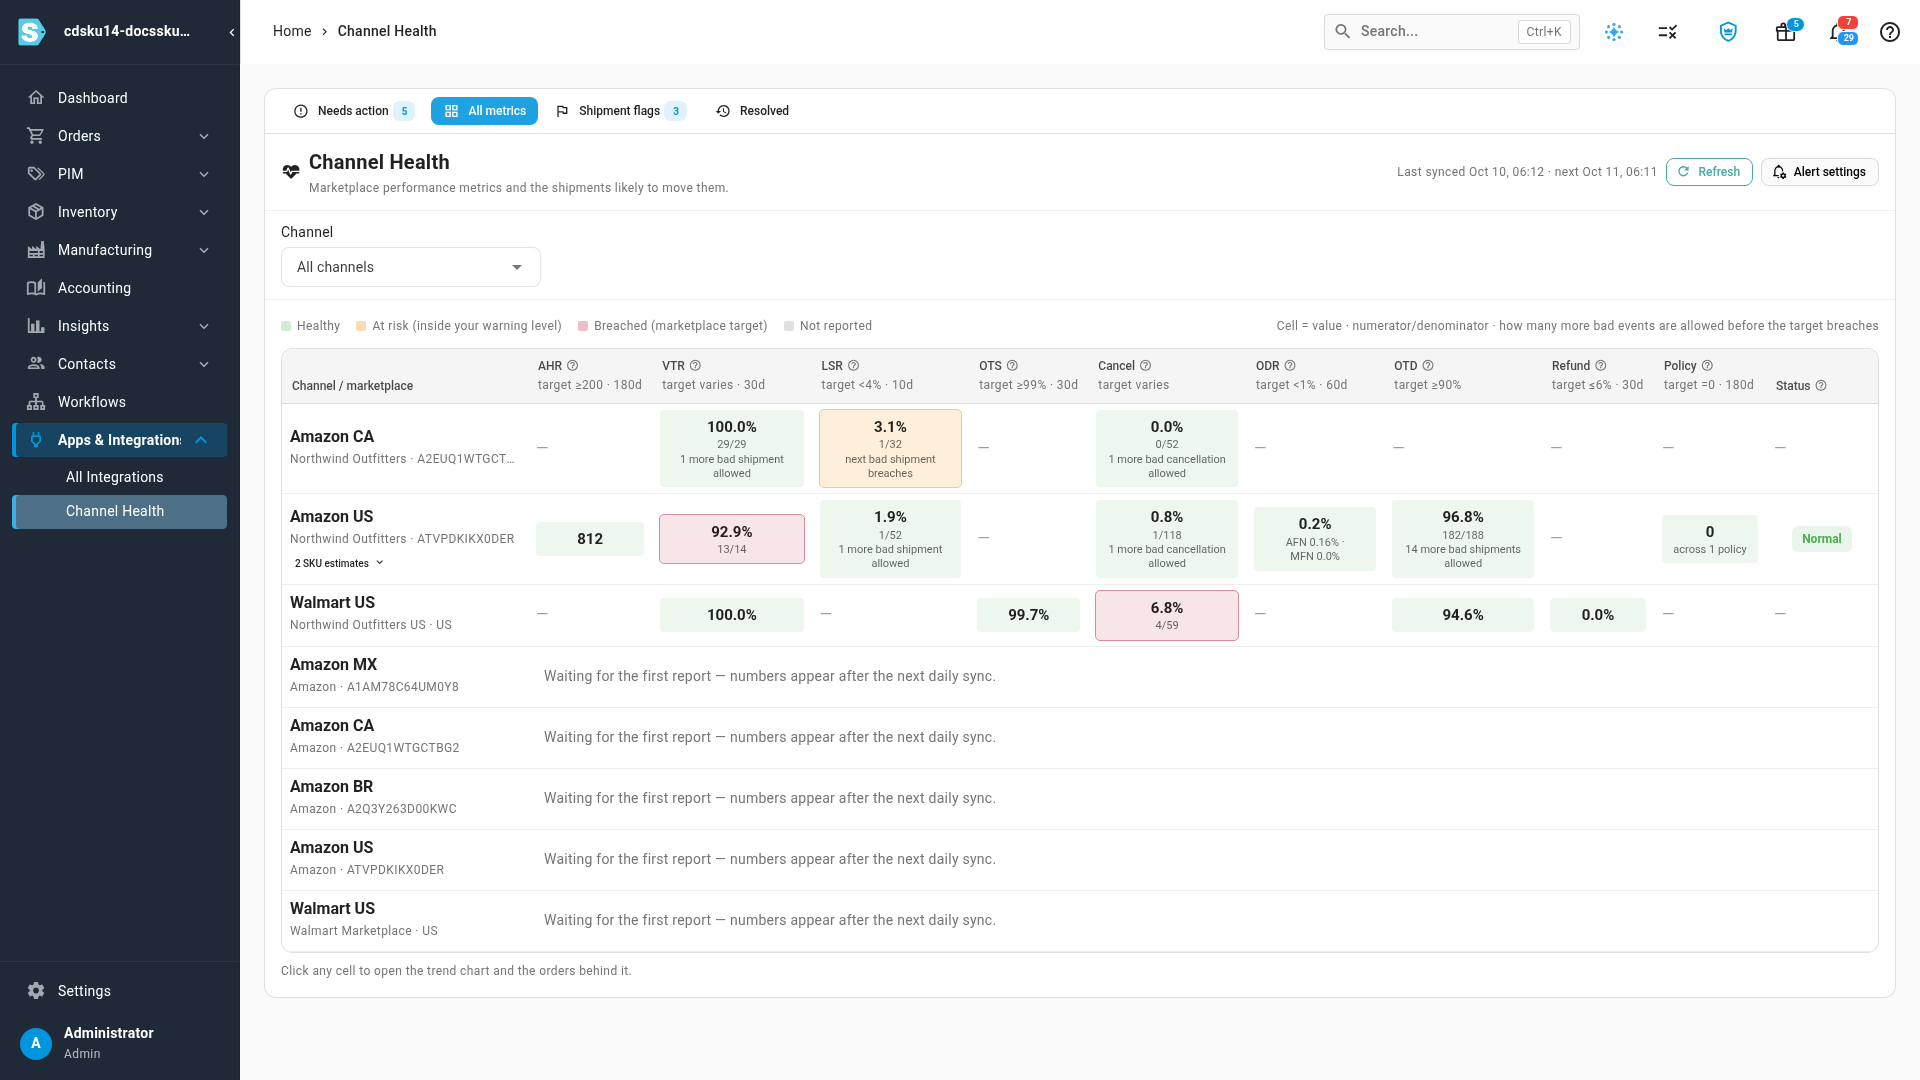Open the help question mark icon
This screenshot has width=1920, height=1080.
coord(1890,32)
